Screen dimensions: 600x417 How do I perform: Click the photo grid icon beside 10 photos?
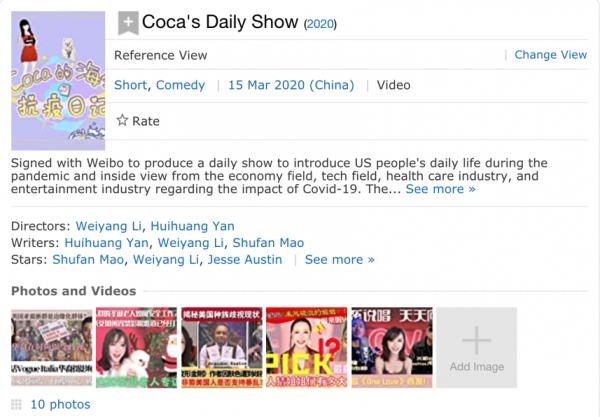coord(17,404)
